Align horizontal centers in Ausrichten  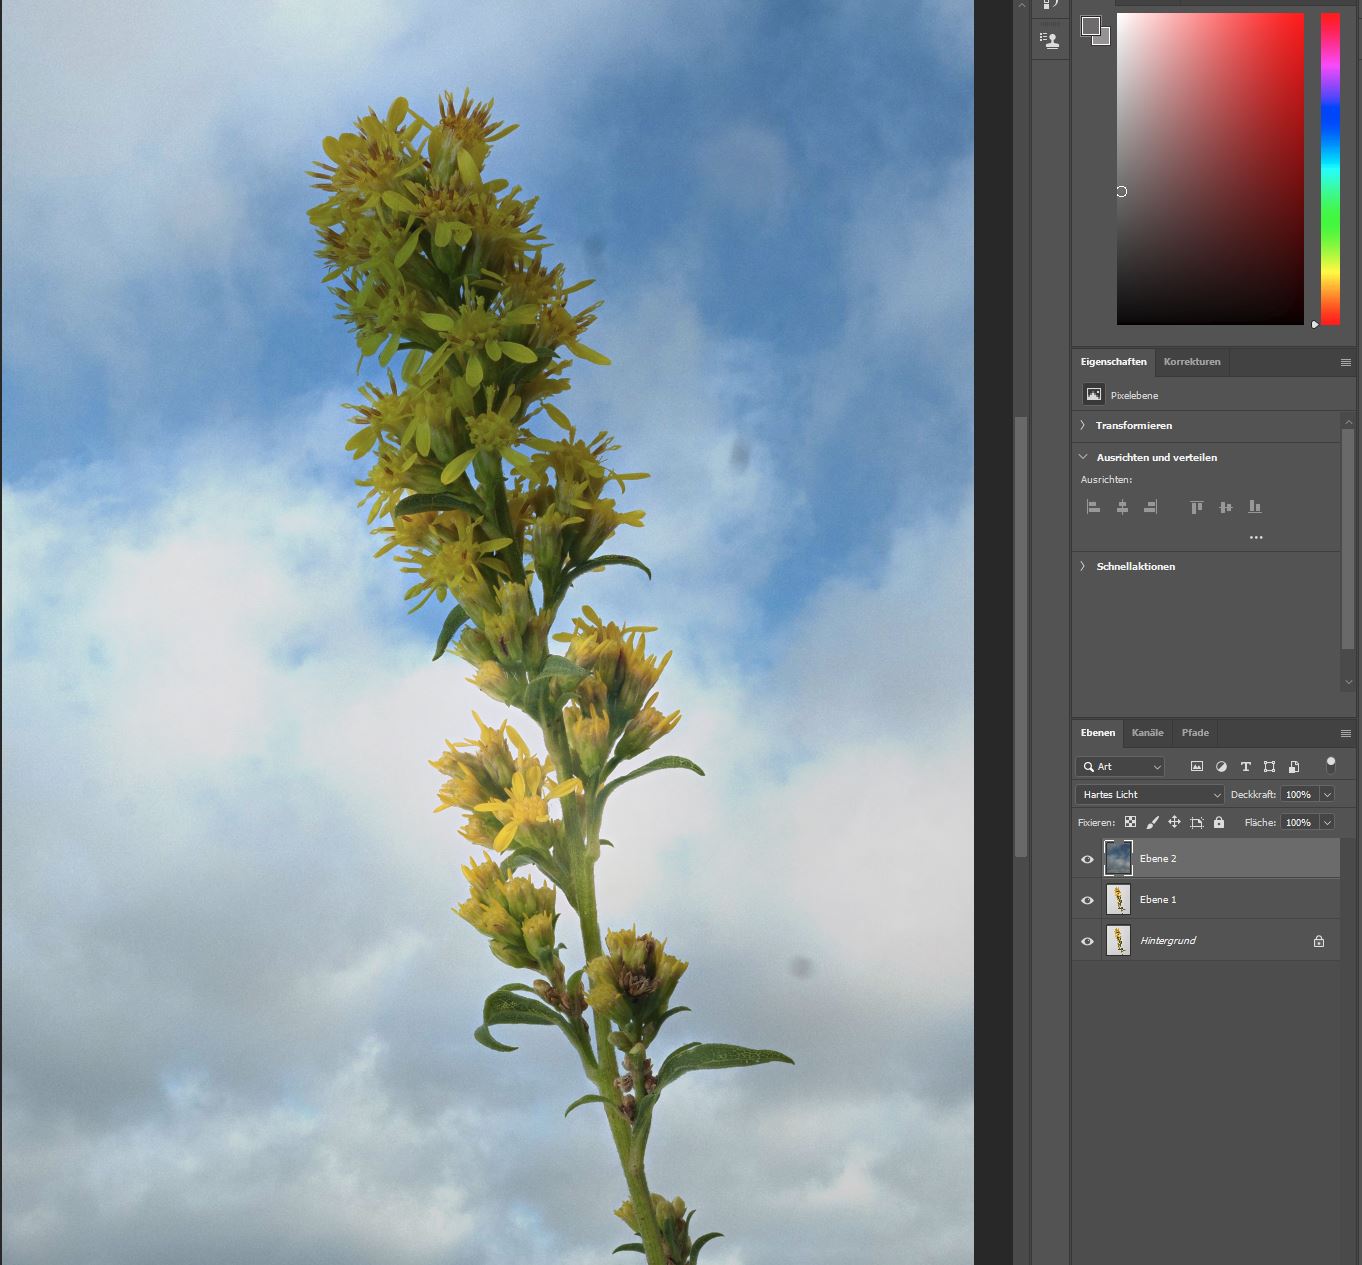1122,507
